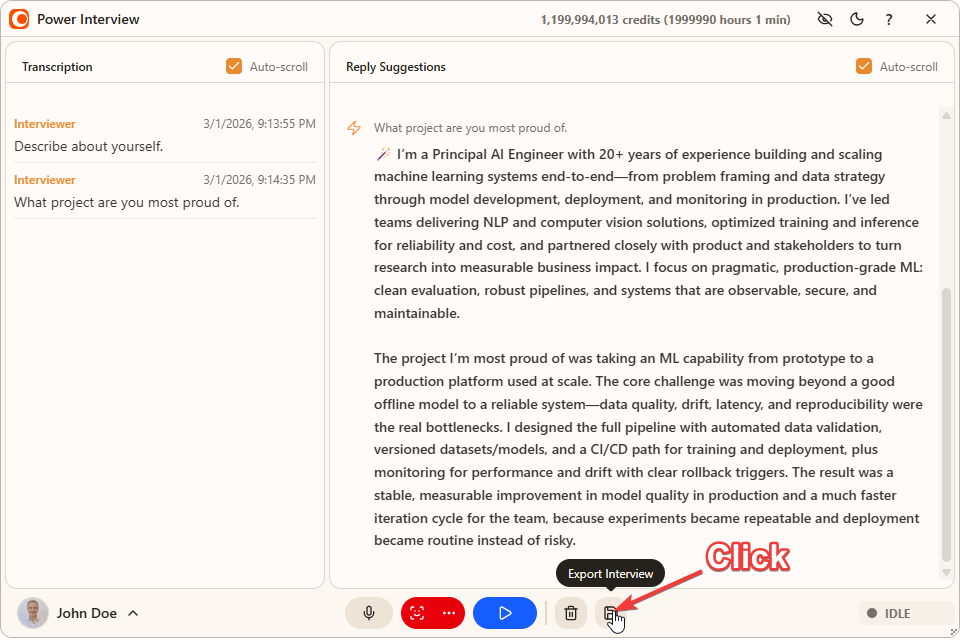Click reply suggestions scrollbar down arrow

pos(946,573)
